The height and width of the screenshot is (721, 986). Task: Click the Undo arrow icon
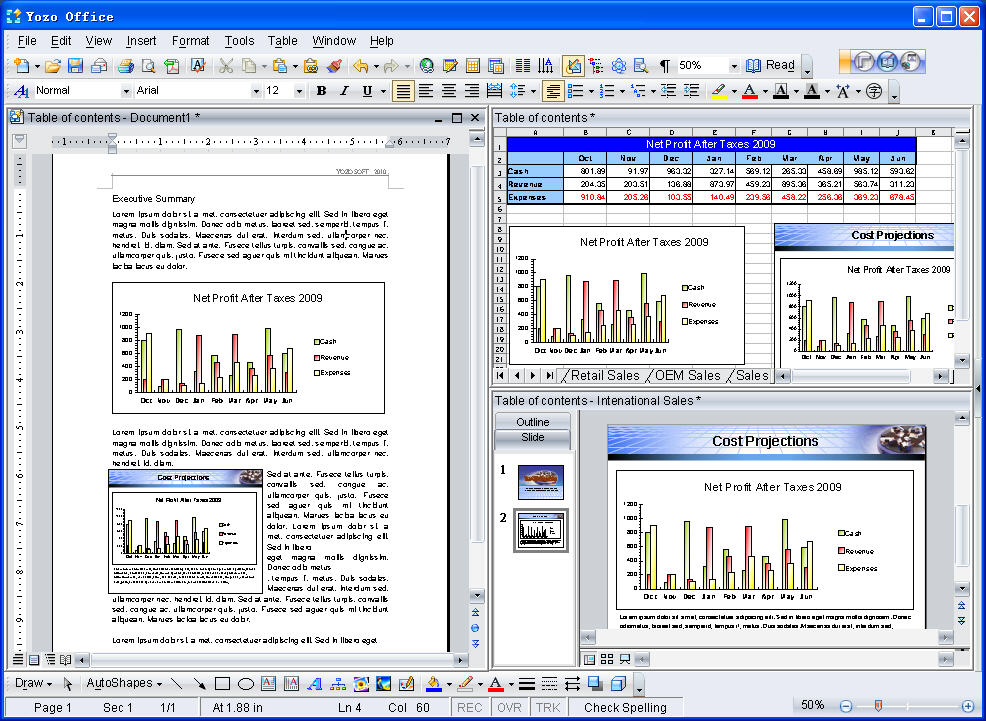point(361,65)
